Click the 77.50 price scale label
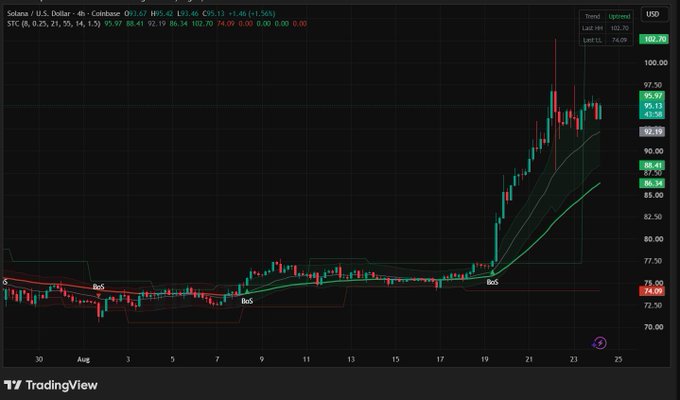Image resolution: width=680 pixels, height=400 pixels. click(x=654, y=261)
